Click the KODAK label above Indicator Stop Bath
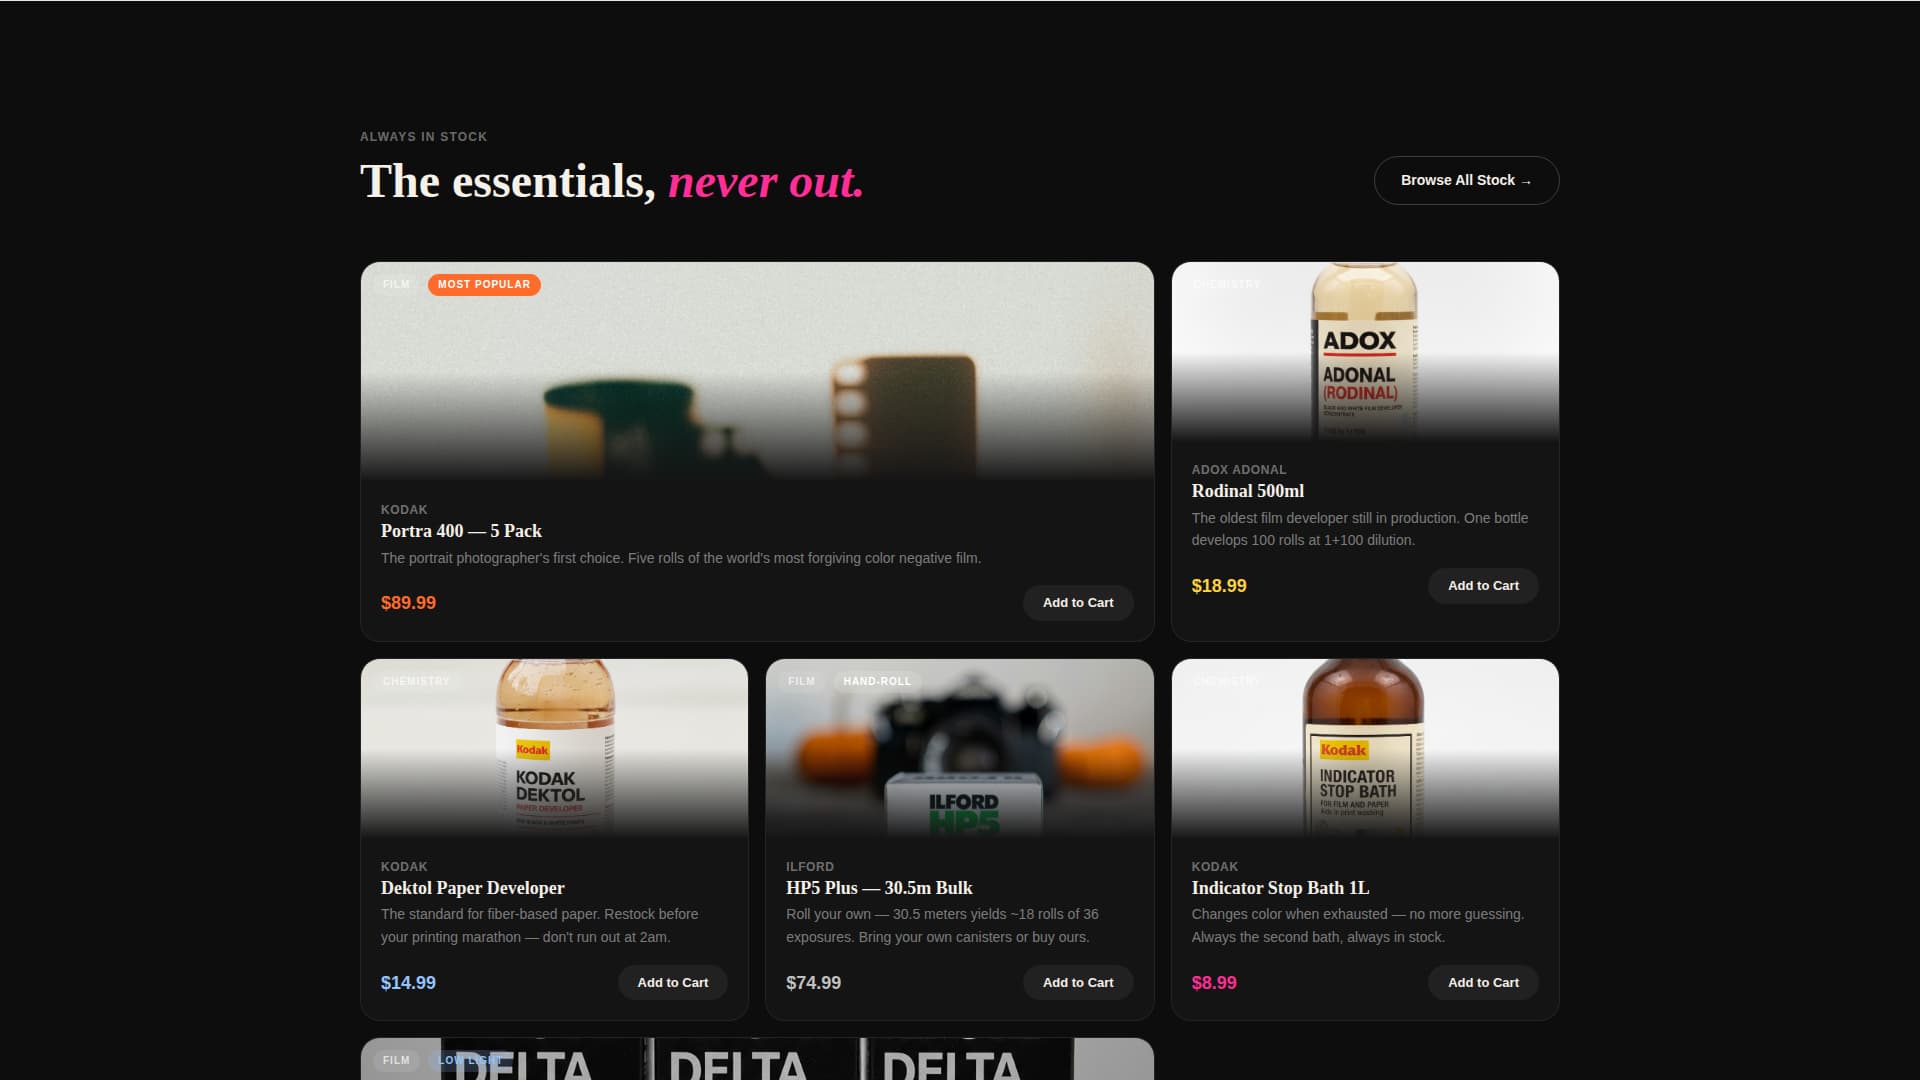The height and width of the screenshot is (1080, 1920). tap(1215, 867)
